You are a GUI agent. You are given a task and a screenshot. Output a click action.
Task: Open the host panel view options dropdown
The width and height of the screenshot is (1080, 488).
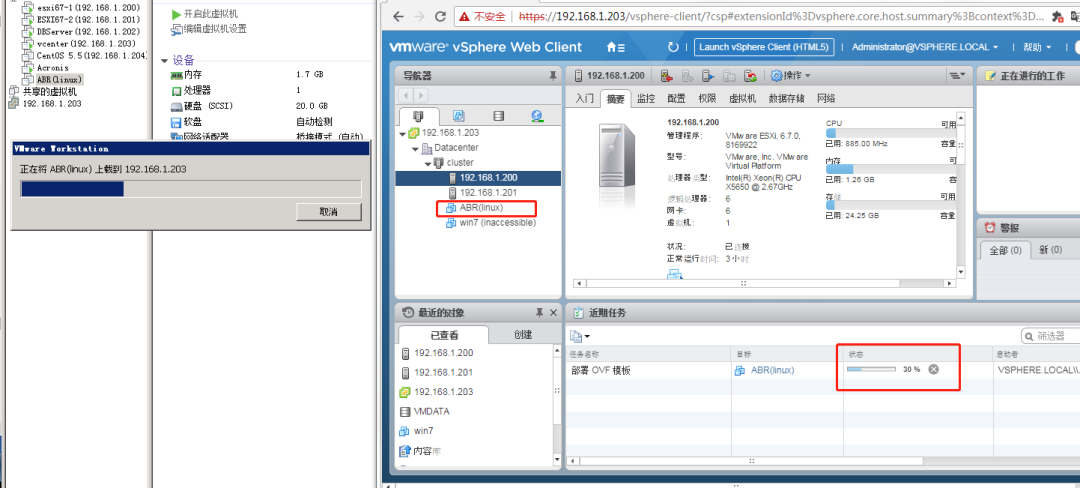coord(957,76)
